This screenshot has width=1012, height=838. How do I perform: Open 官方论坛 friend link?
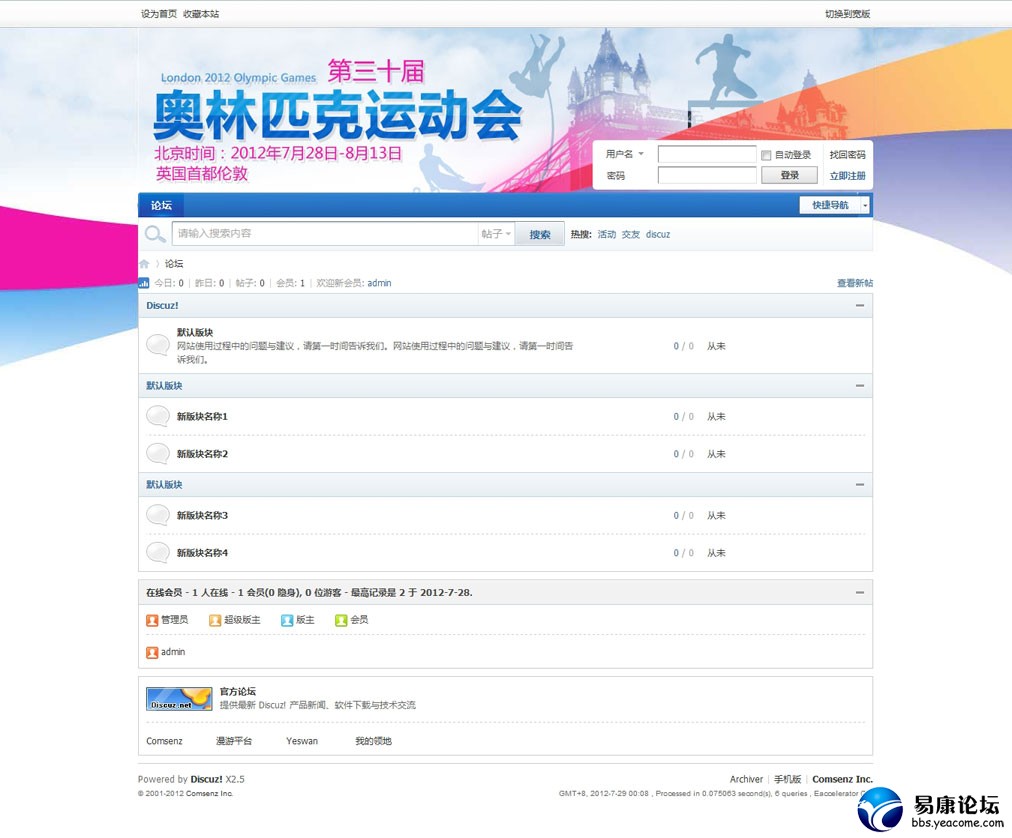pyautogui.click(x=238, y=691)
